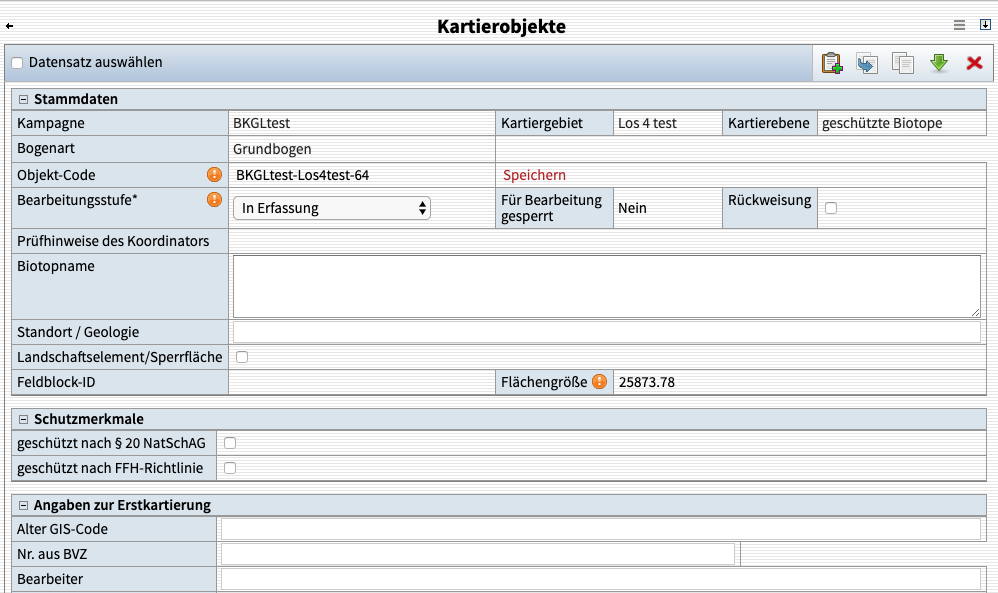
Task: Open the Bearbeitungsstufe dropdown showing In Erfassung
Action: [332, 208]
